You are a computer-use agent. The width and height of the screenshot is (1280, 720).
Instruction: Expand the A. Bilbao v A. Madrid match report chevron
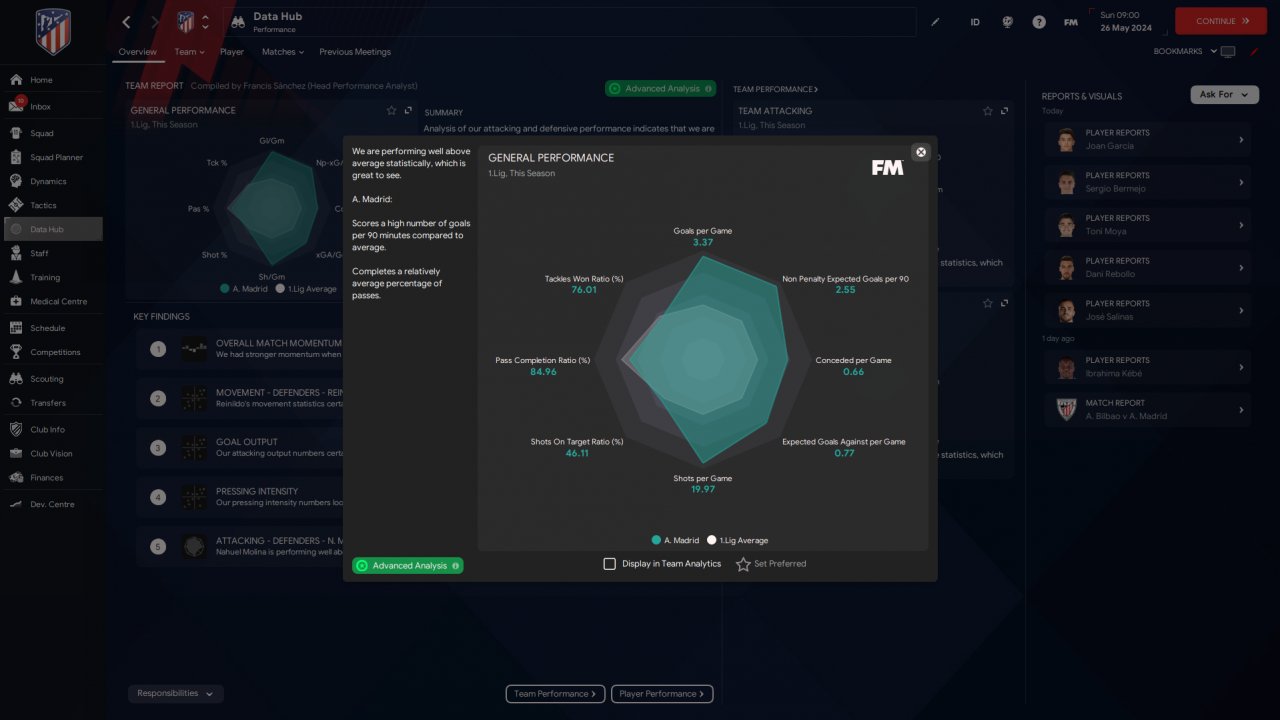1241,410
